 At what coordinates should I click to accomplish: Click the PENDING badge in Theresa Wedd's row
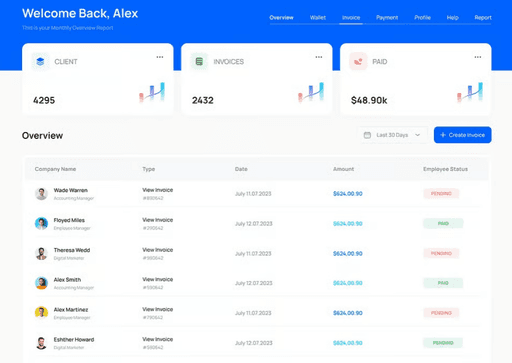(x=441, y=253)
